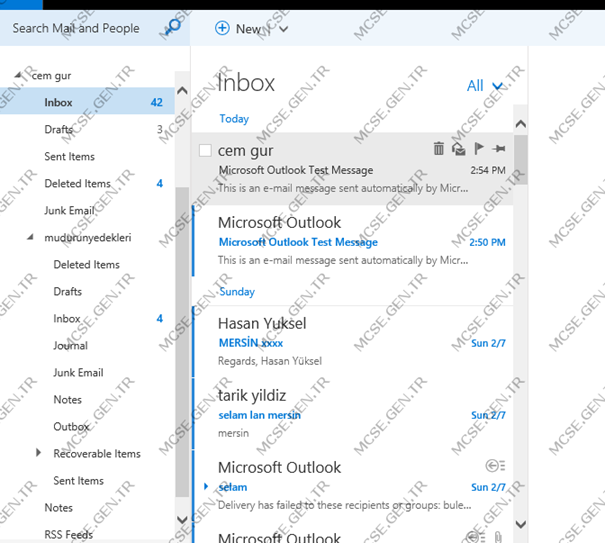
Task: Click the message list scrollbar thumb
Action: point(521,160)
